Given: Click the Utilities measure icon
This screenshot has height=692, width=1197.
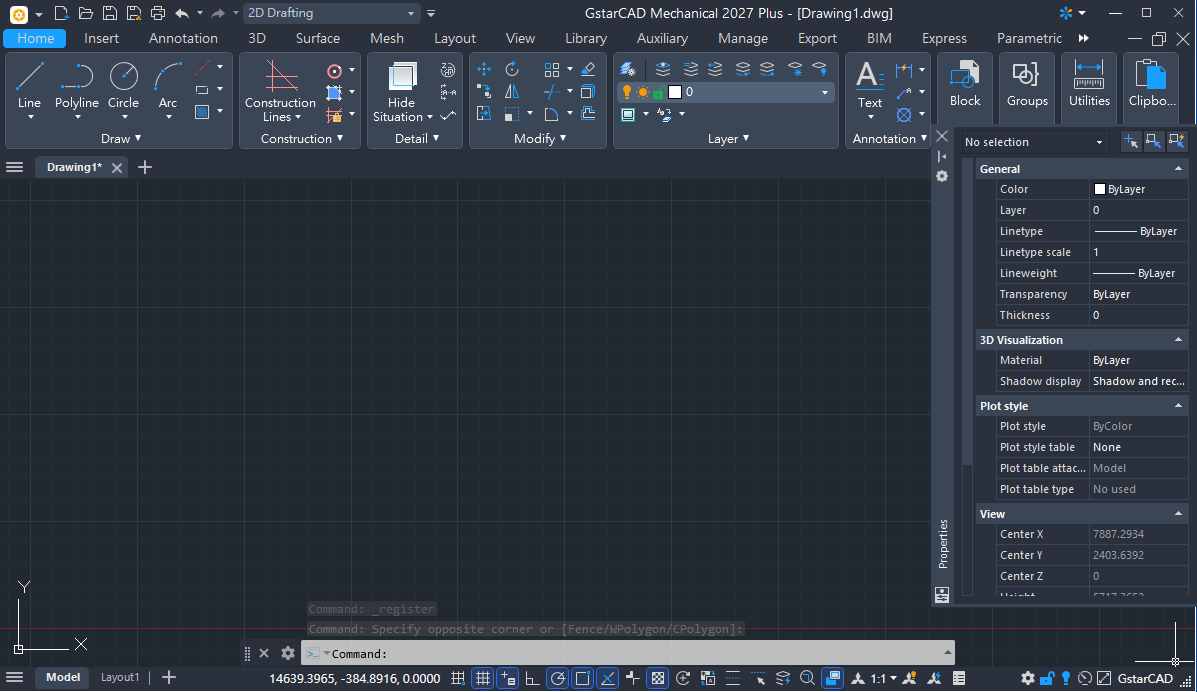Looking at the screenshot, I should (1089, 76).
